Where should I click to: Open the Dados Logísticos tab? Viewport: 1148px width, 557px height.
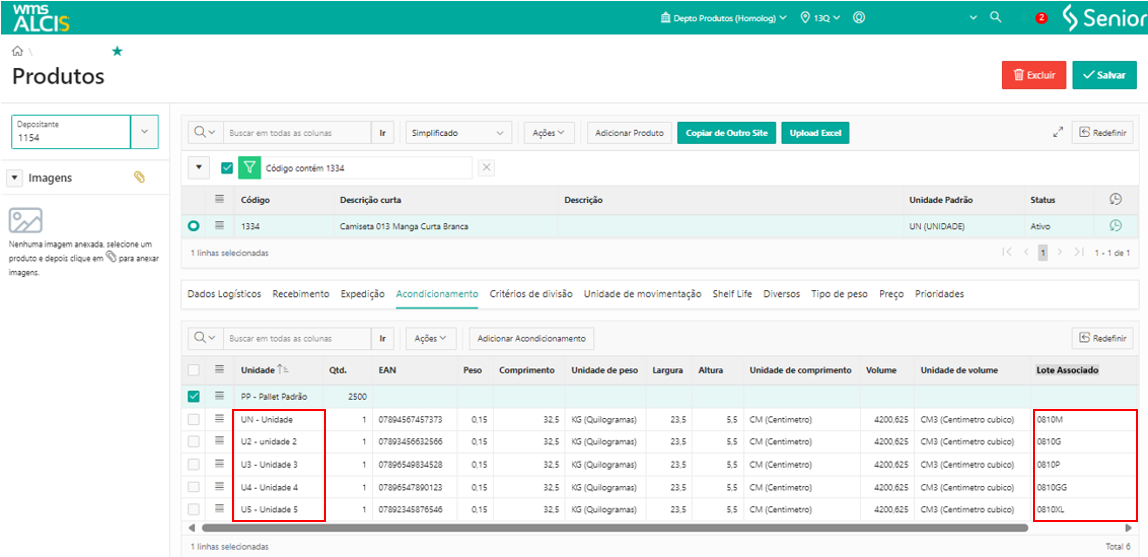[224, 294]
